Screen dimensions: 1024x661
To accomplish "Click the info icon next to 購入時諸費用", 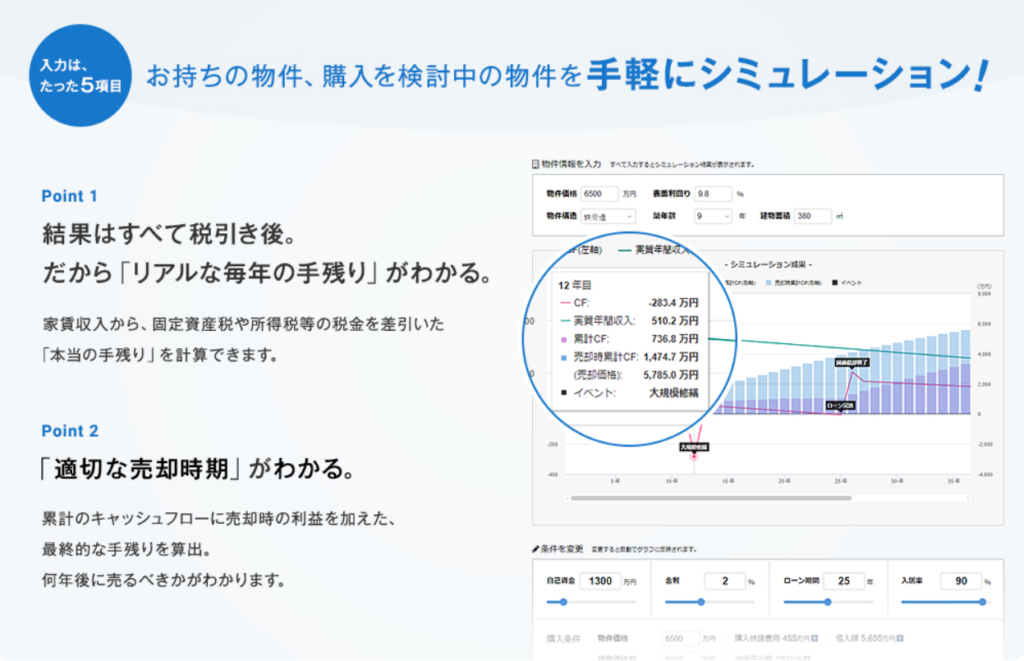I will pos(814,637).
